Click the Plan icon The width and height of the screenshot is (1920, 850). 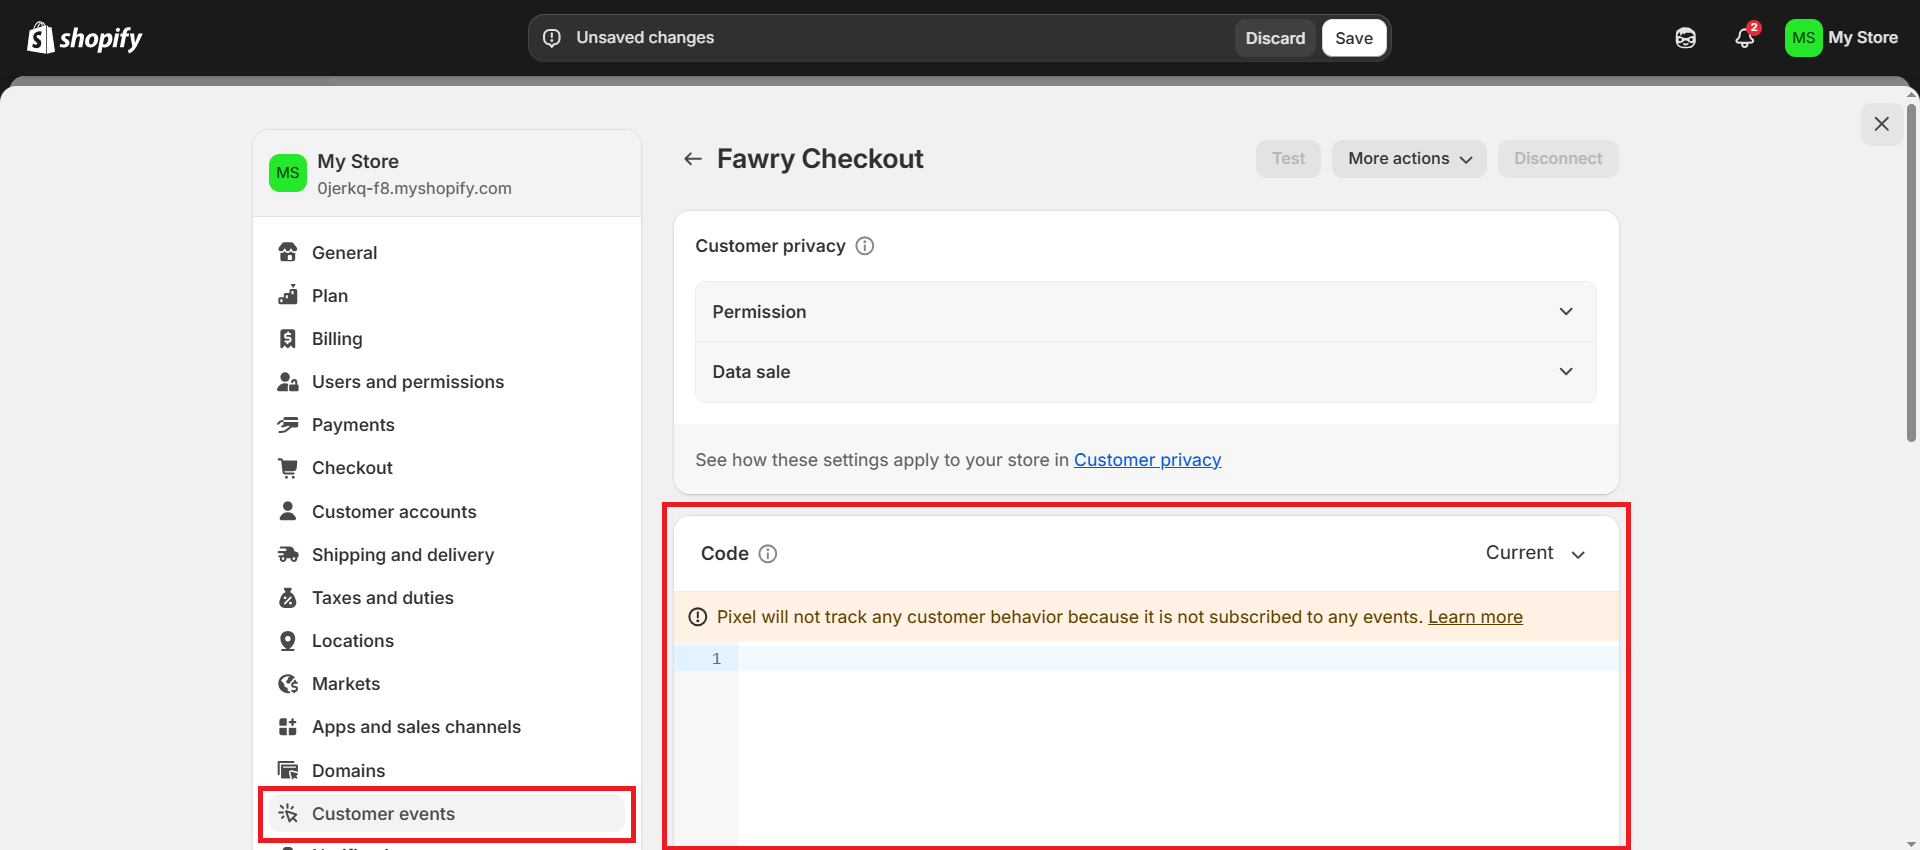[x=288, y=295]
